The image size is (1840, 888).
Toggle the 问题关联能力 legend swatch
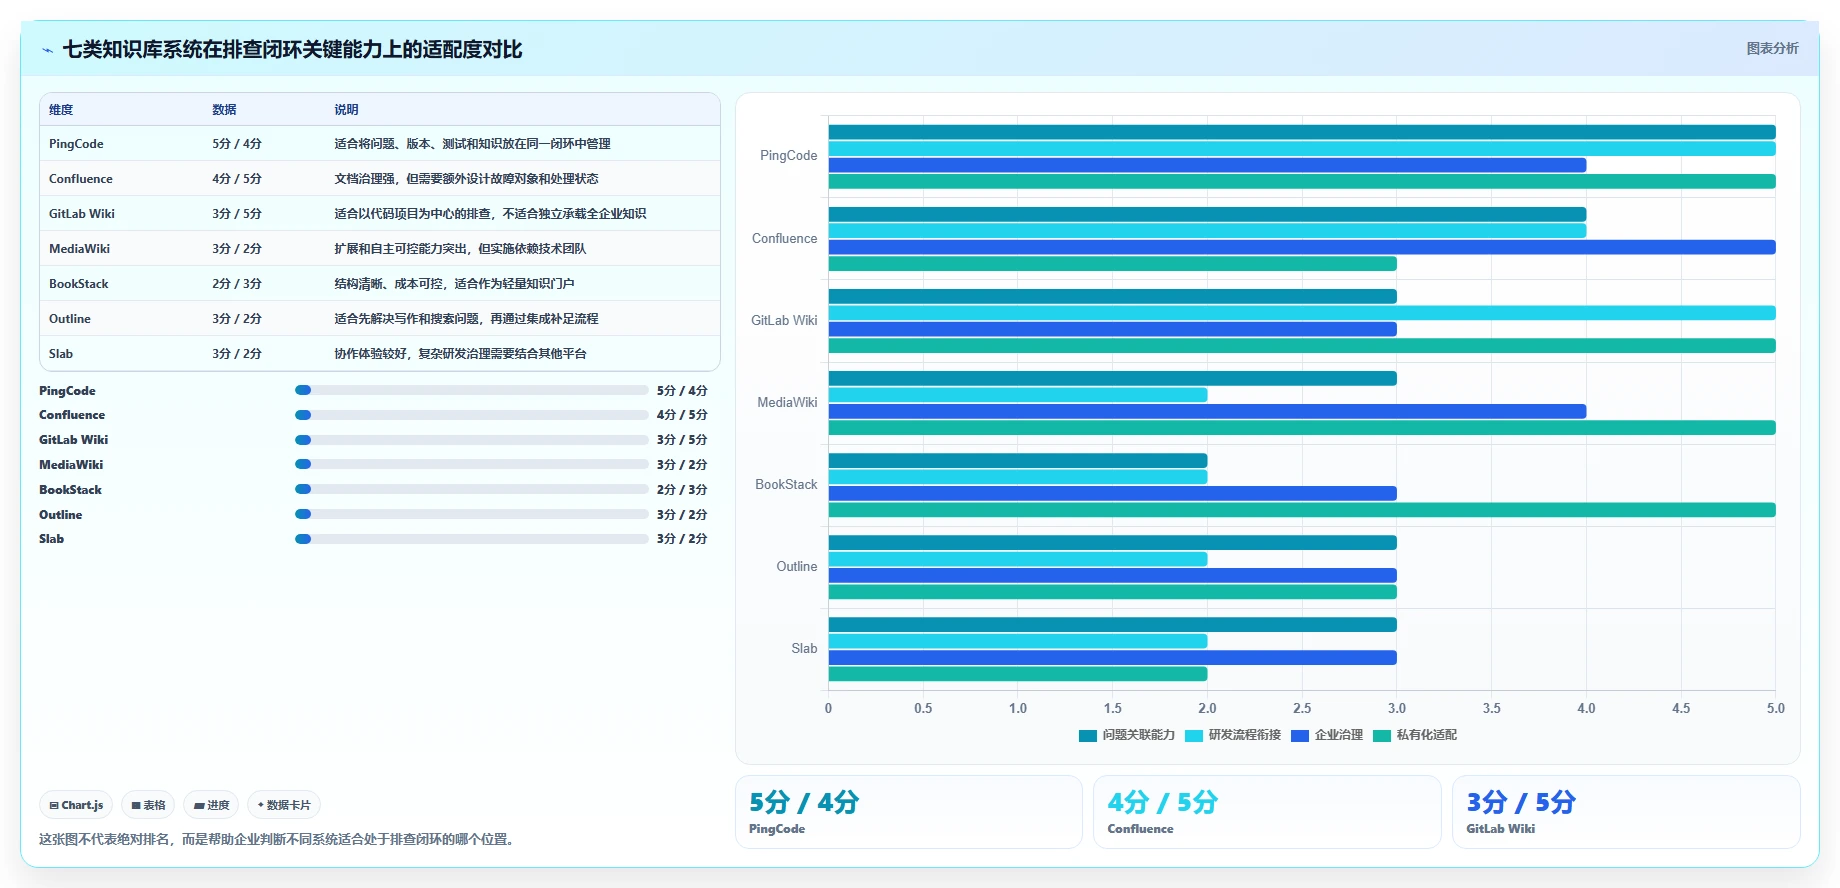[1088, 736]
